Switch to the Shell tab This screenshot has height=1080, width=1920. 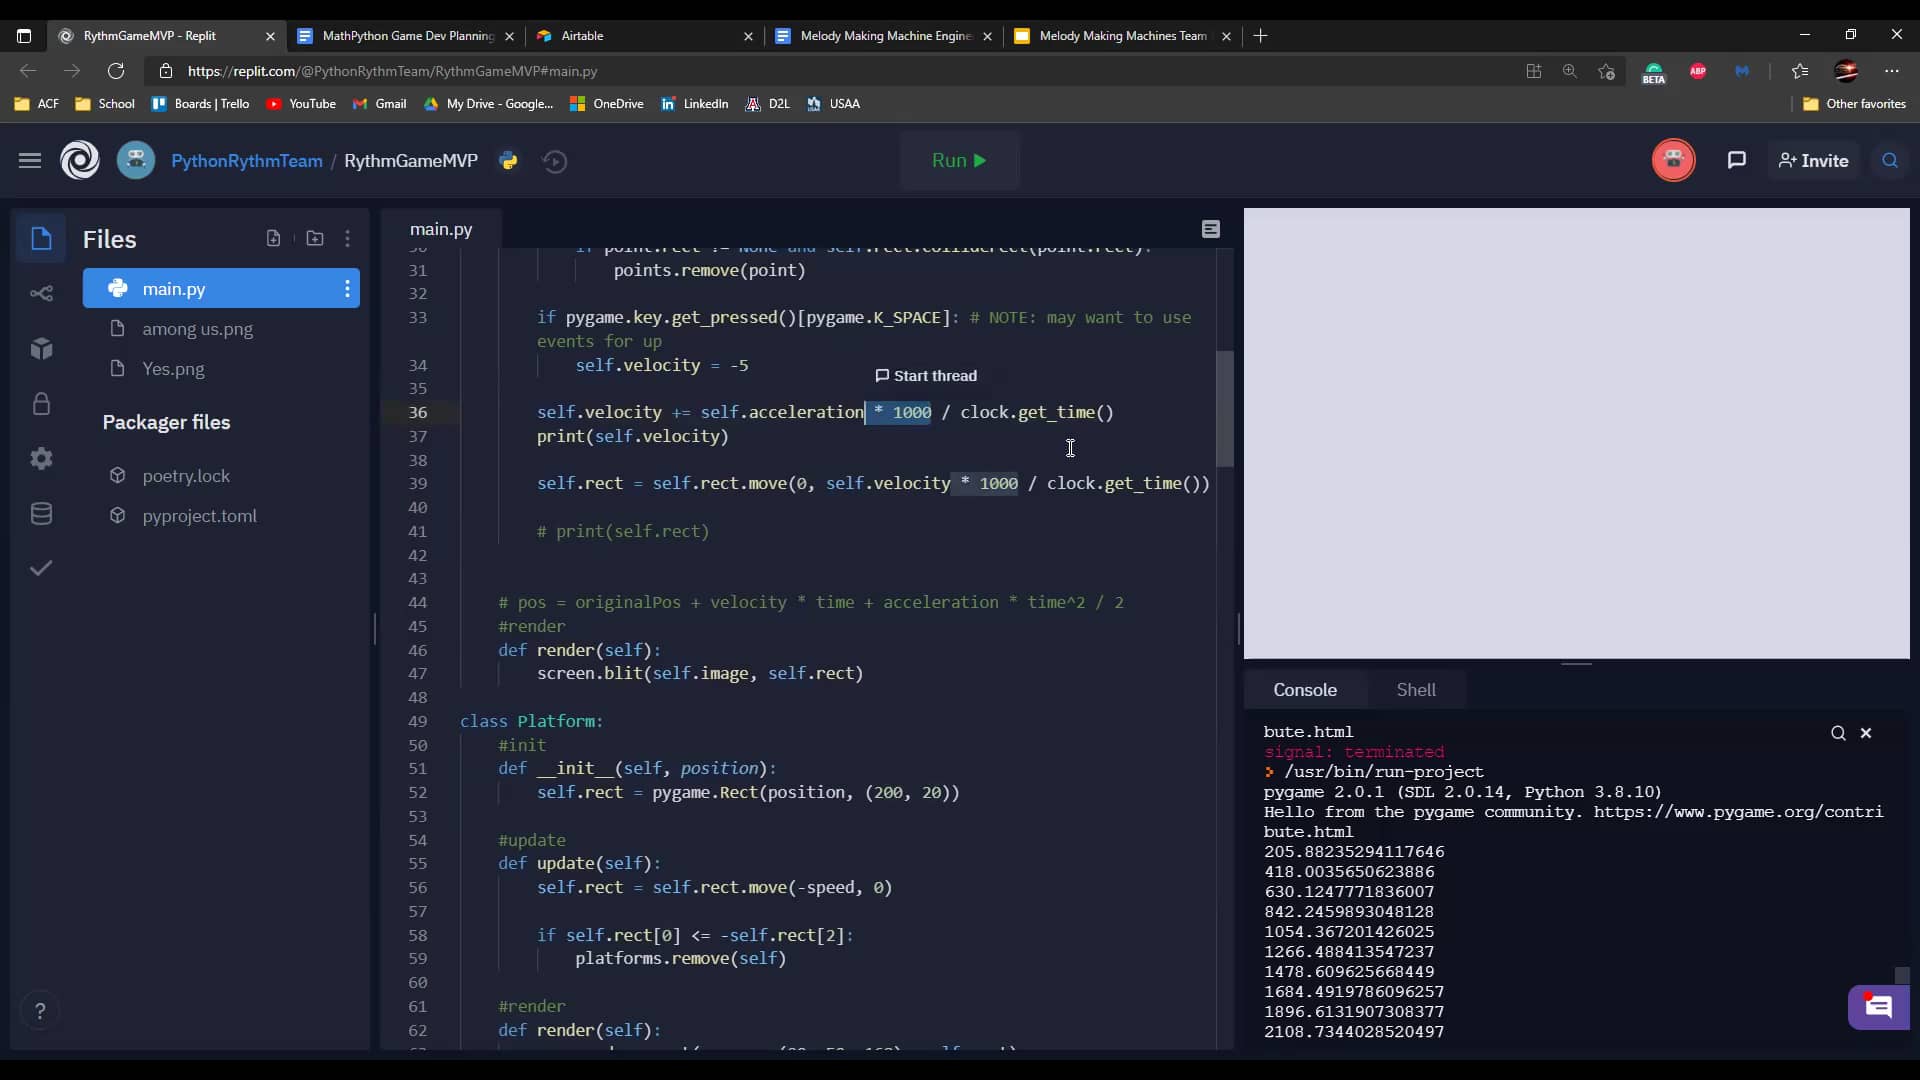(x=1416, y=689)
